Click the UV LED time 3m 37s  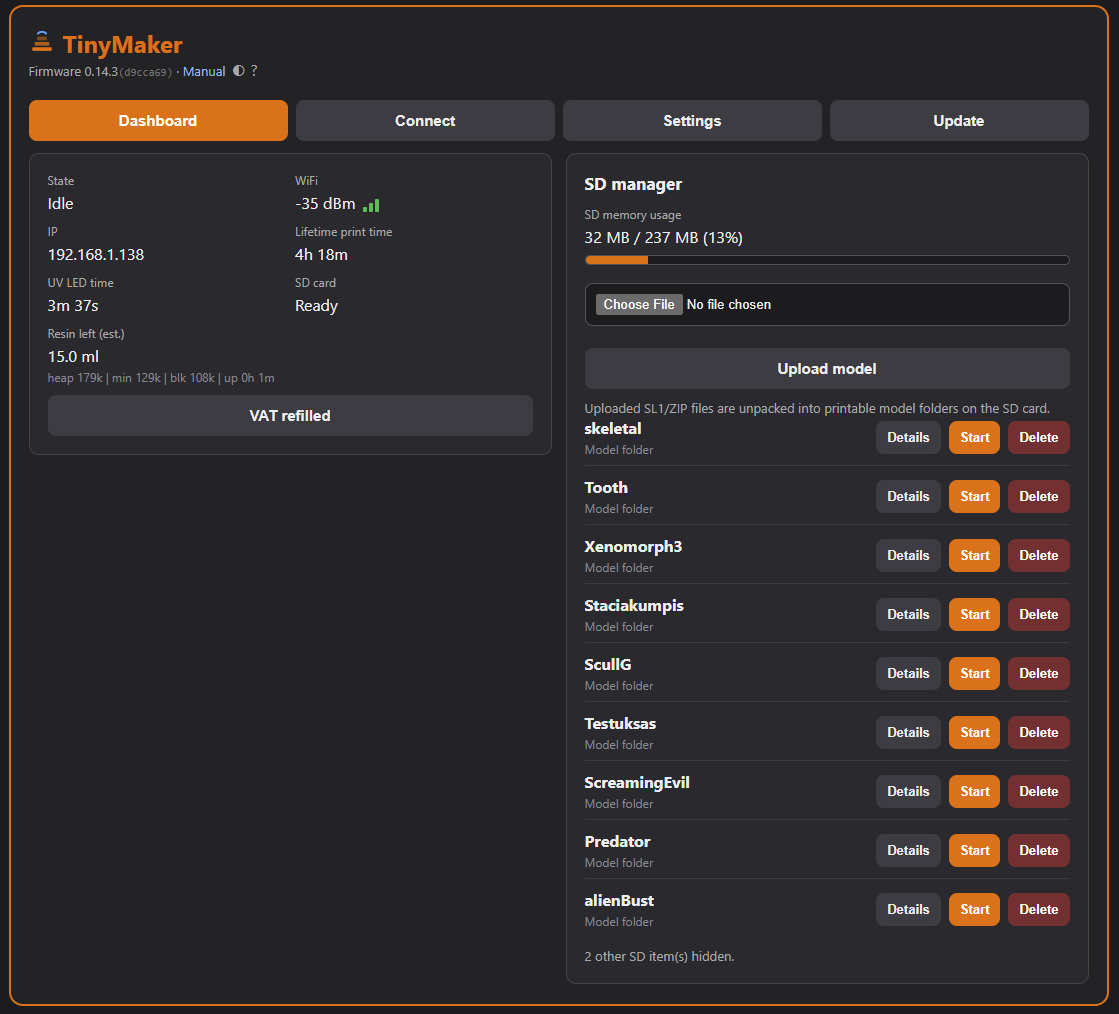(x=73, y=306)
